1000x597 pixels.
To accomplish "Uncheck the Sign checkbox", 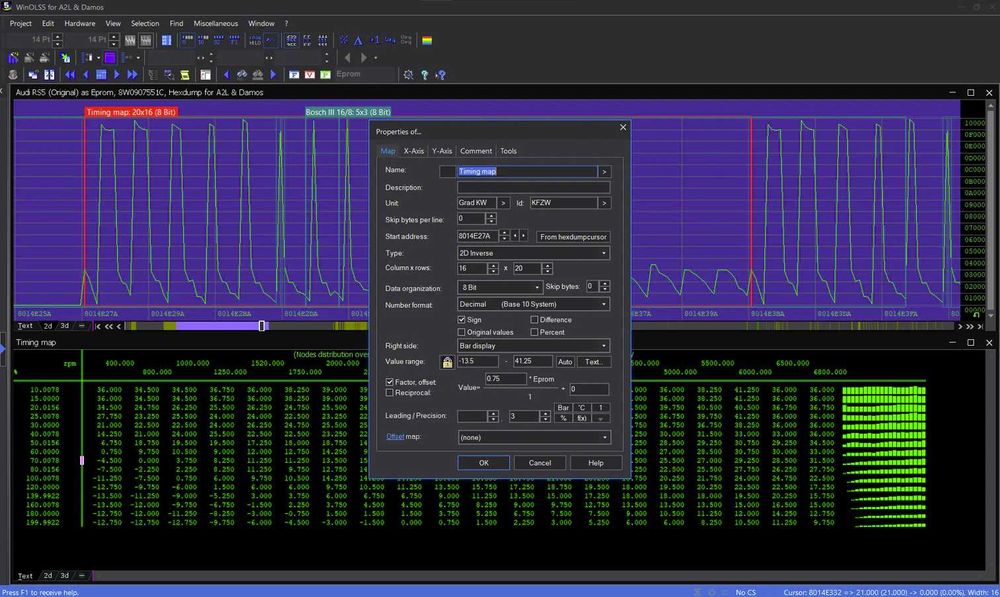I will [462, 320].
